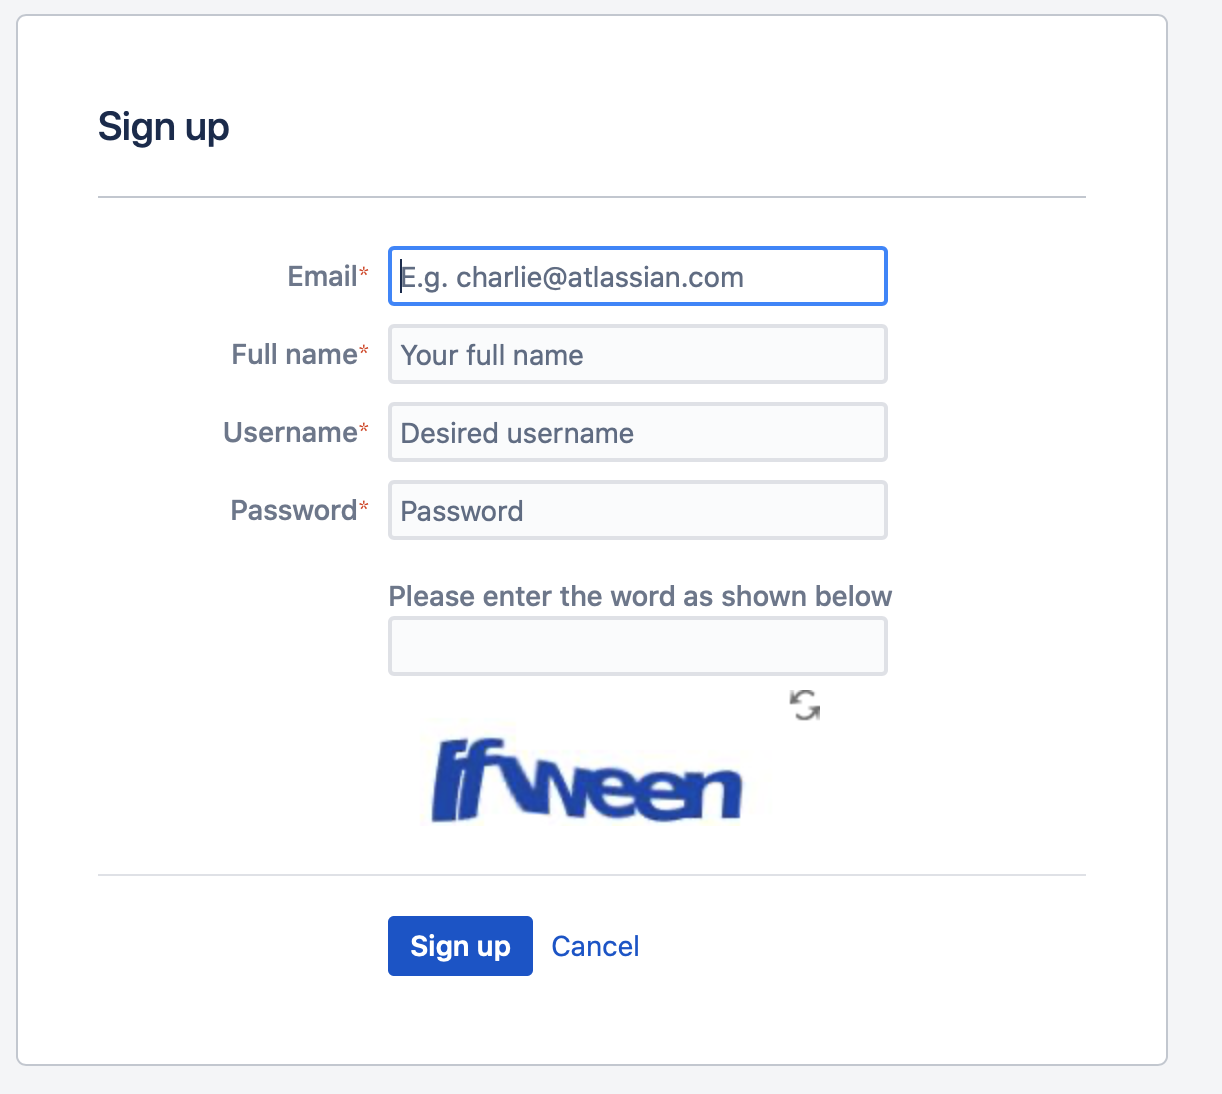Click the Username label text
Viewport: 1222px width, 1094px height.
pyautogui.click(x=290, y=433)
